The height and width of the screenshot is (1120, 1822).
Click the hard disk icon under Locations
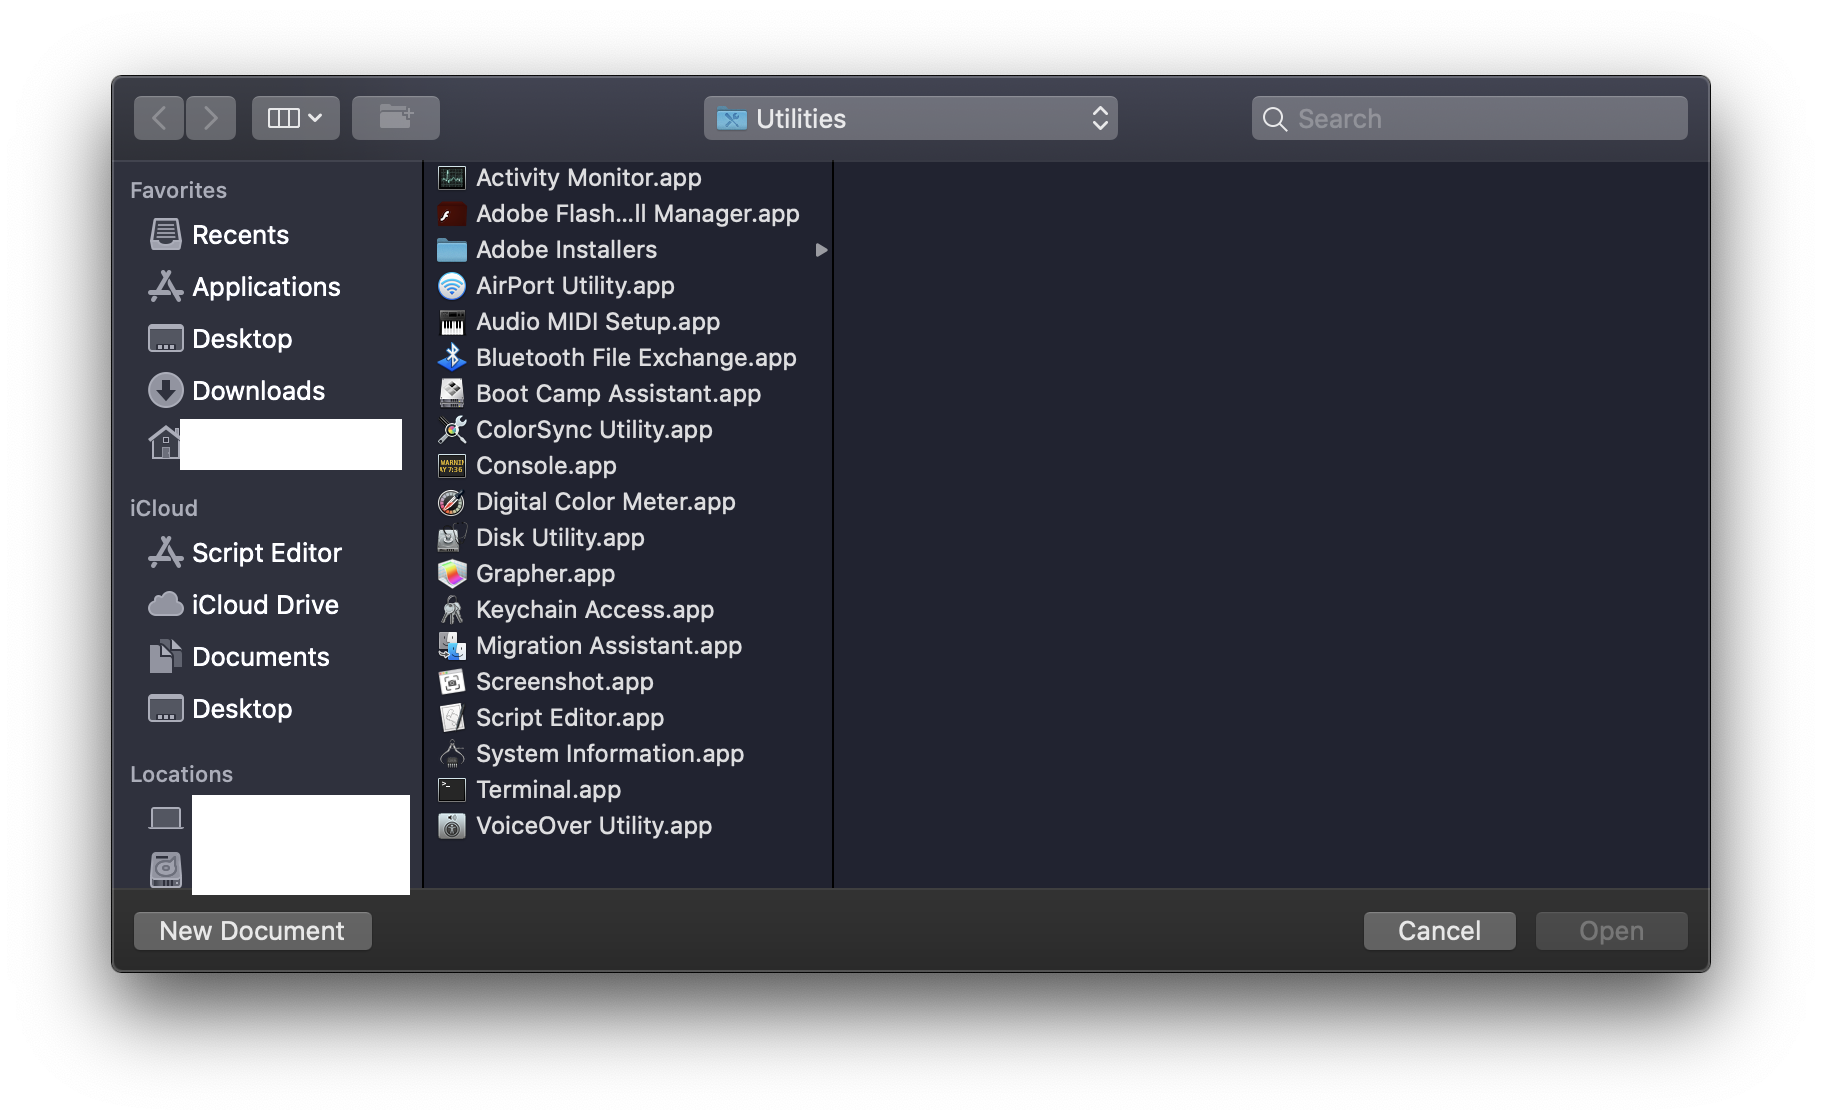166,869
